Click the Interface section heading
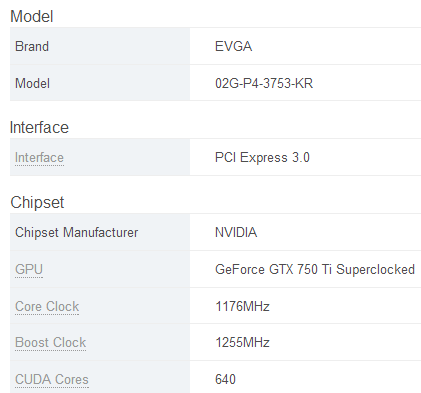The height and width of the screenshot is (393, 421). click(x=39, y=127)
